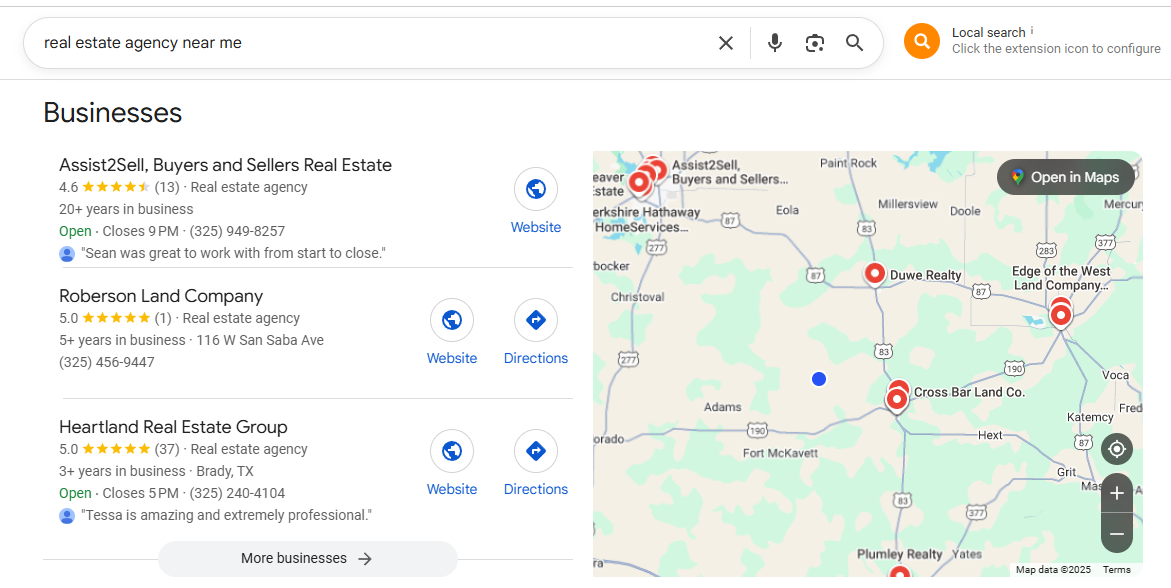
Task: Zoom in on the map
Action: 1117,493
